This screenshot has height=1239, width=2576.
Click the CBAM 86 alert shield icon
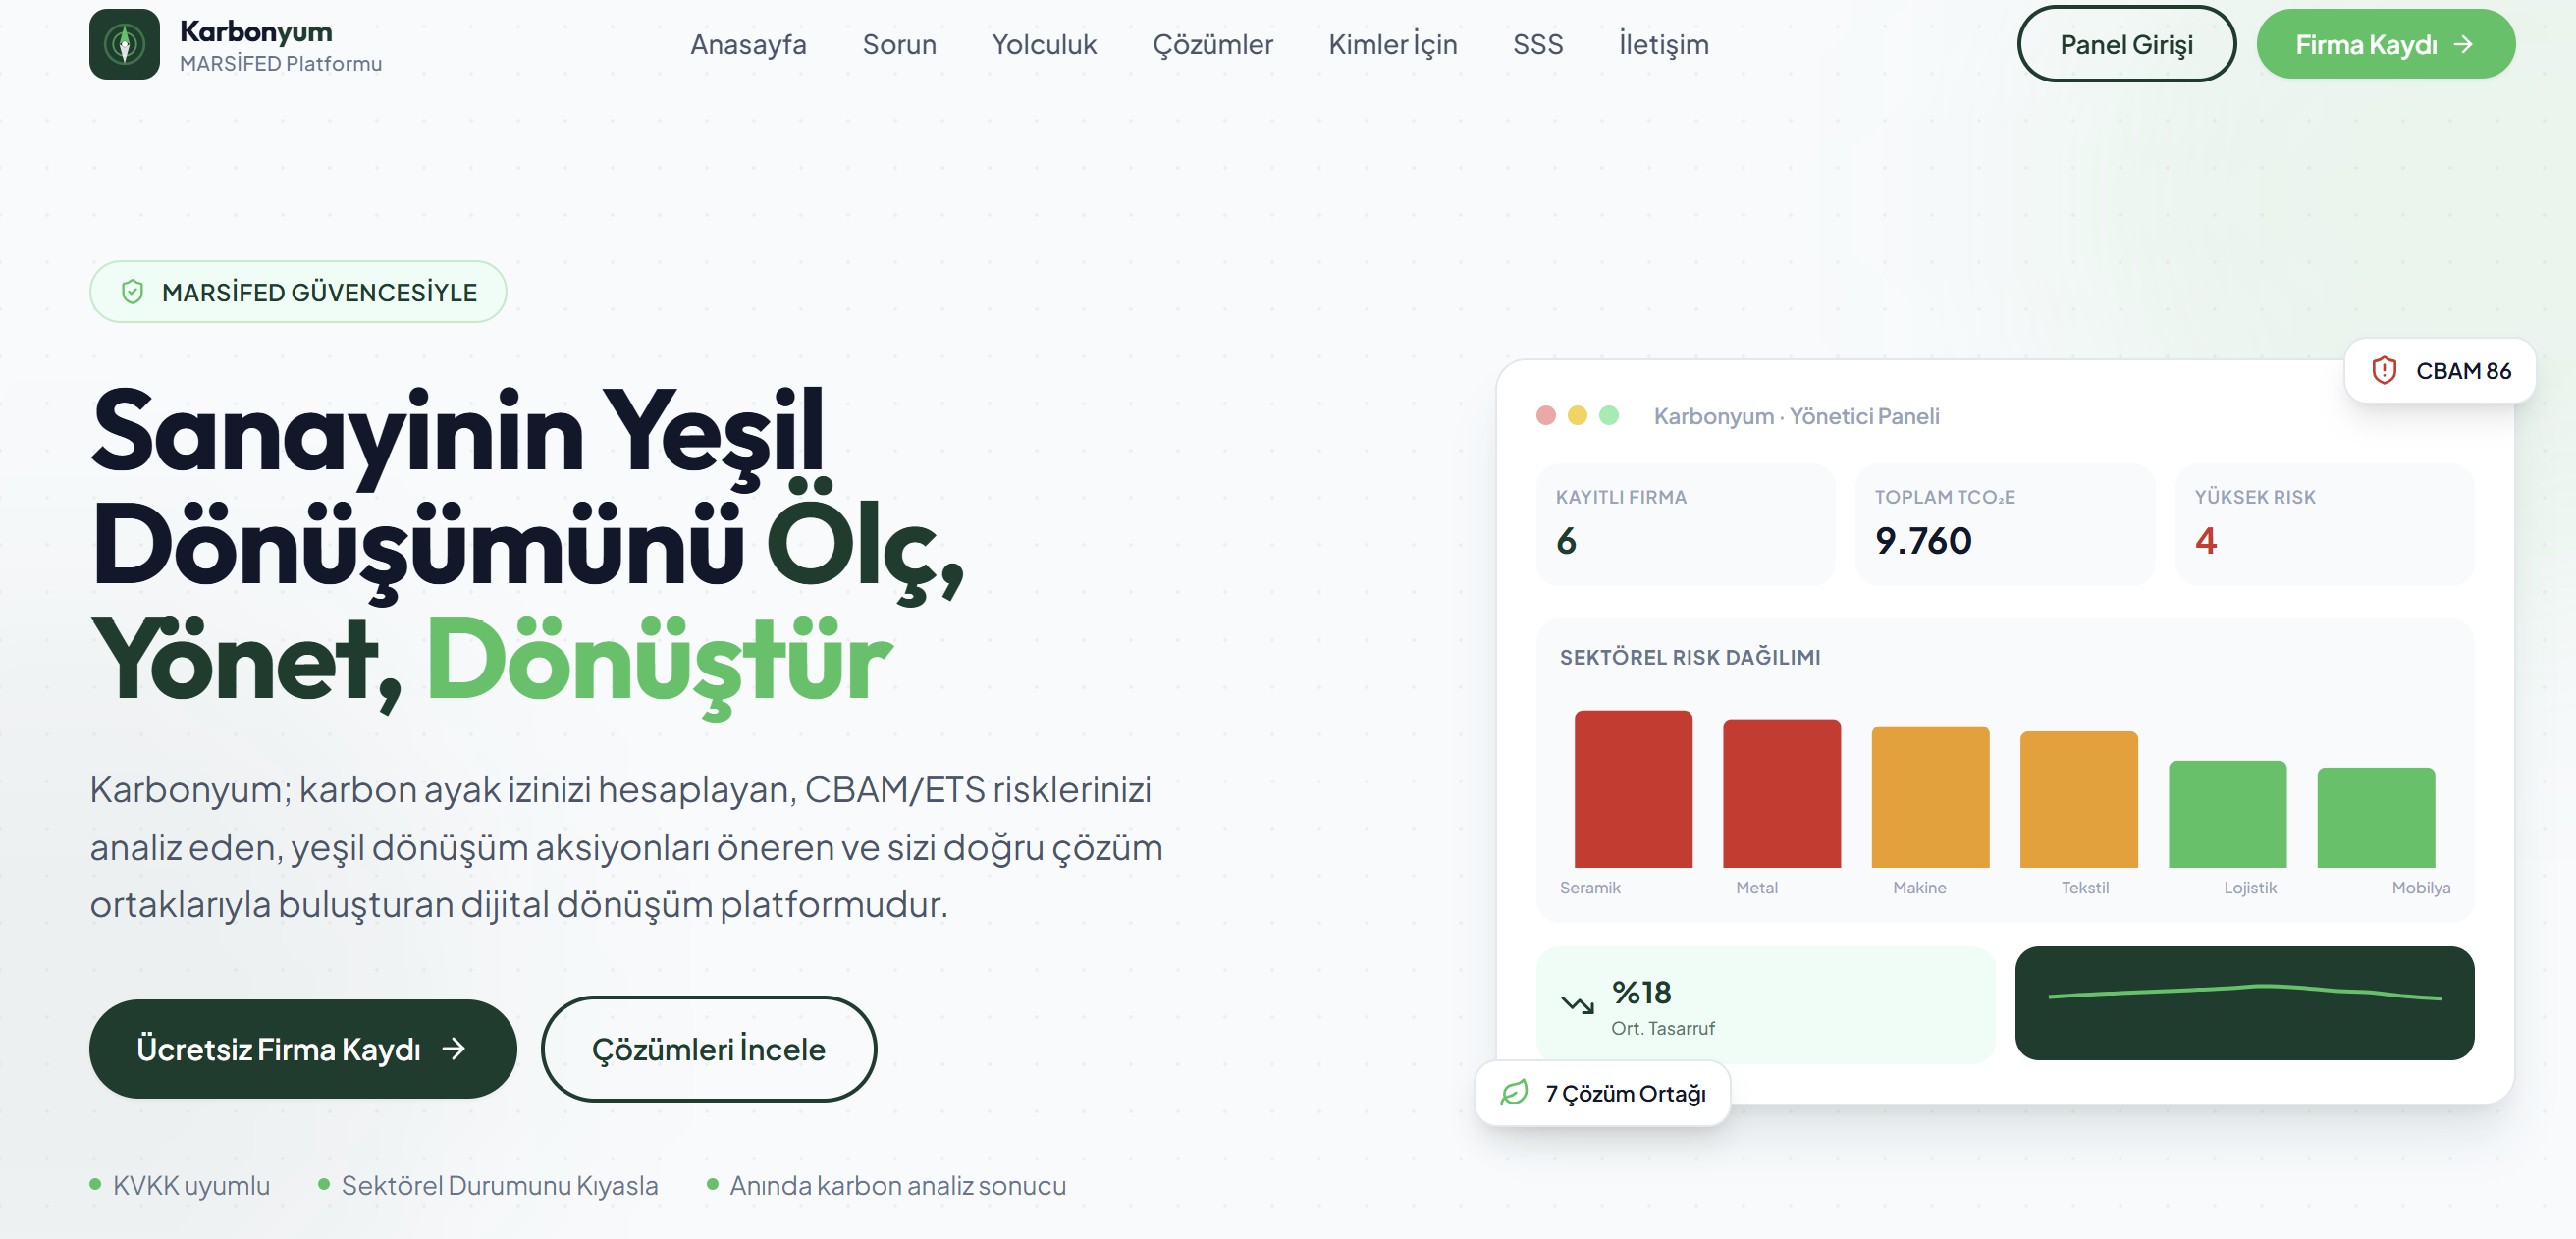(x=2384, y=370)
